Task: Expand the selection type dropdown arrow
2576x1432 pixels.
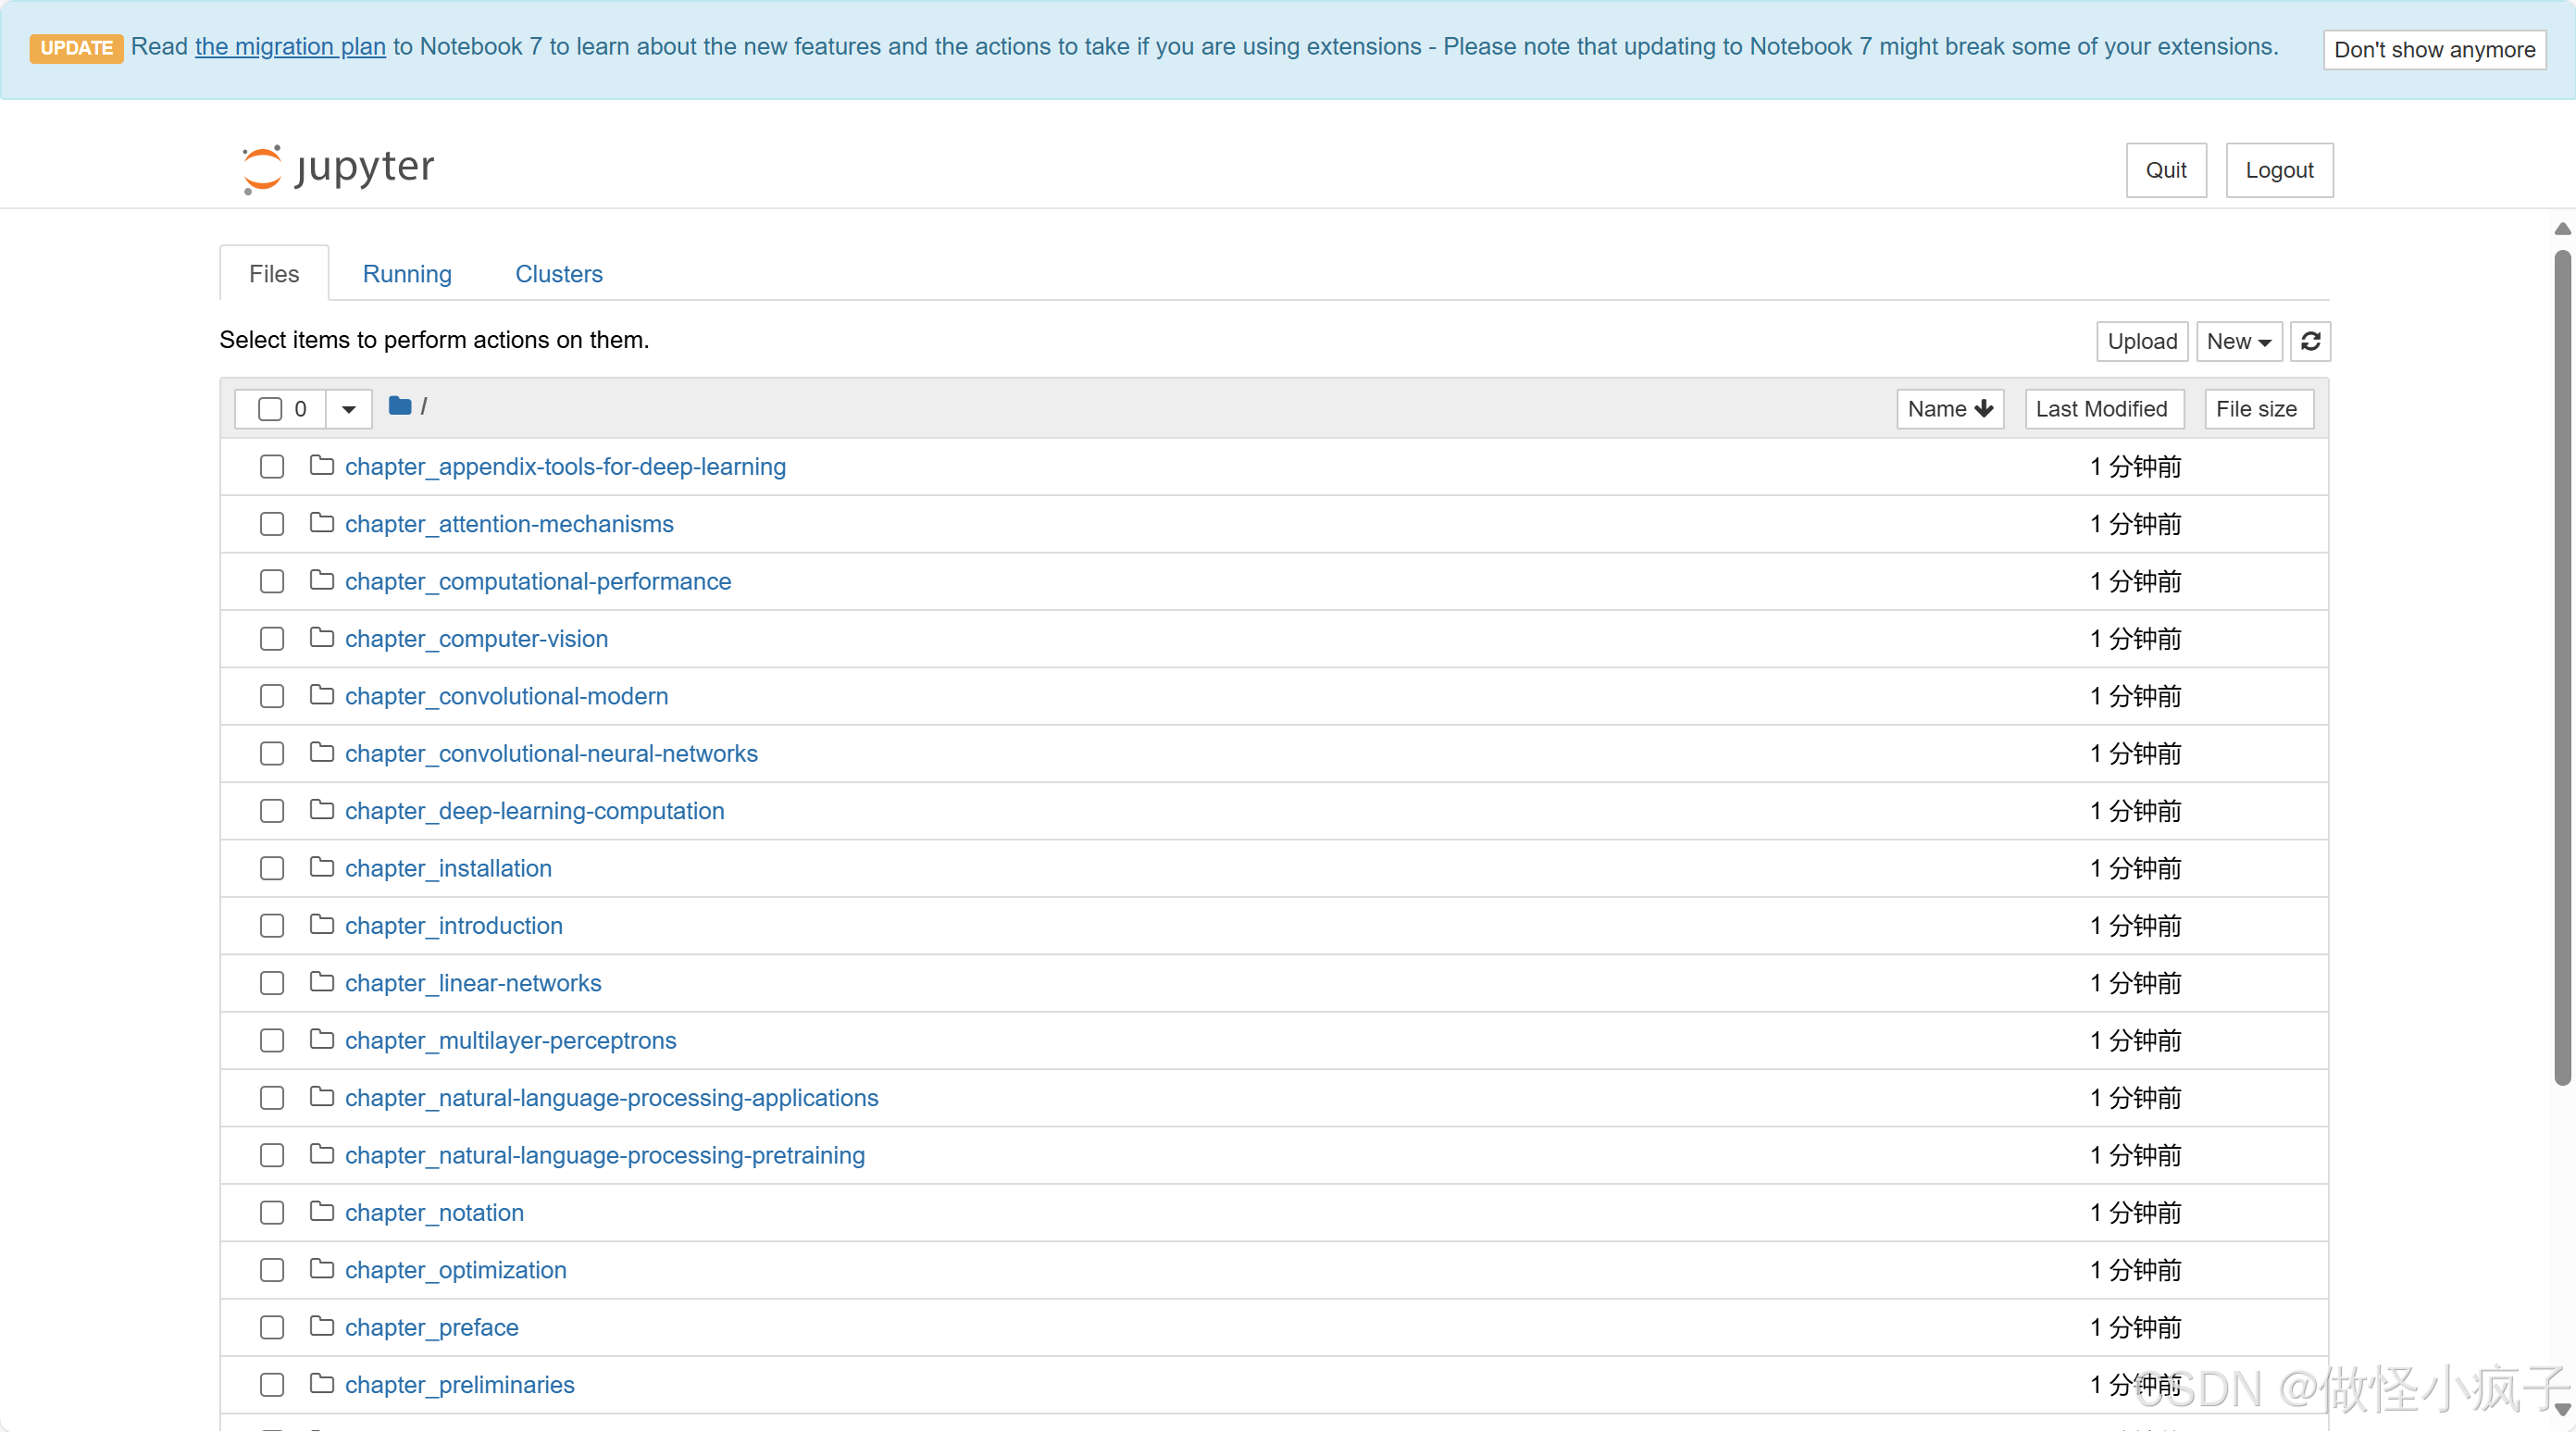Action: [349, 409]
